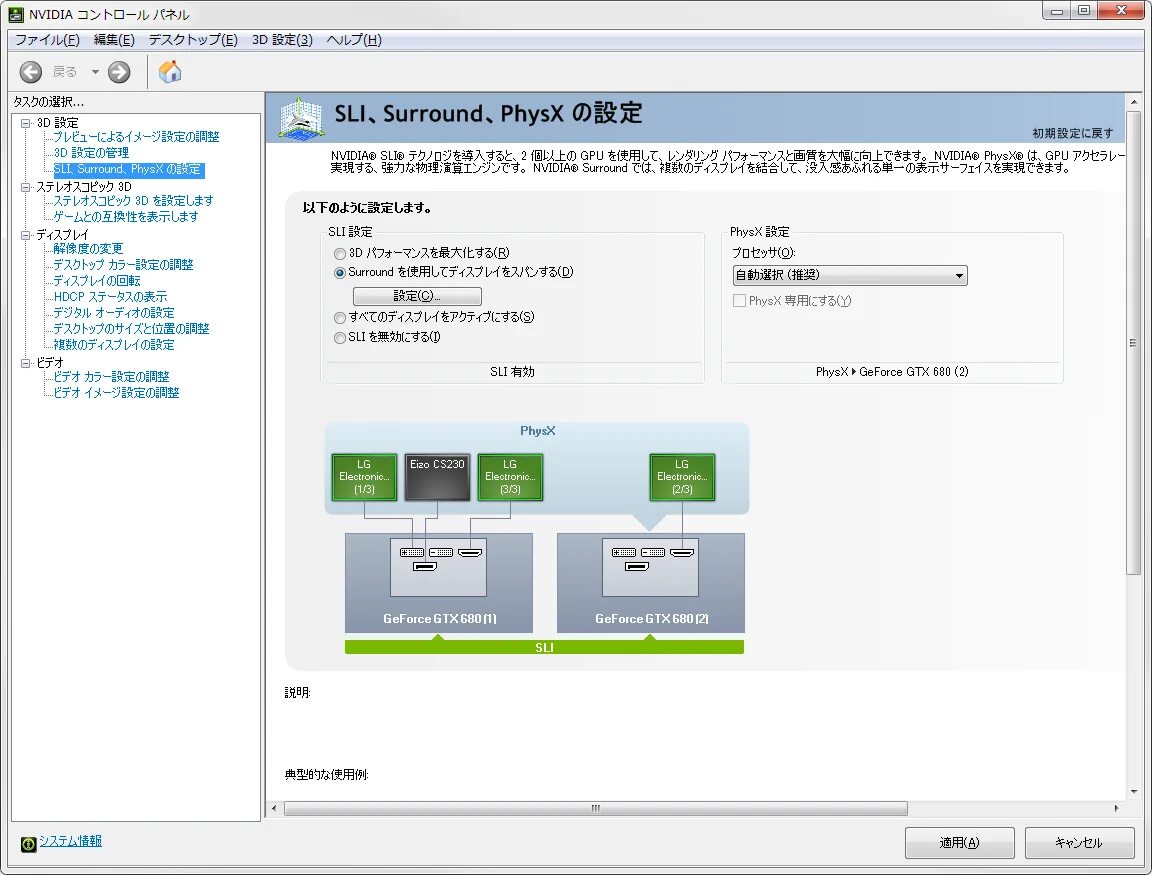Image resolution: width=1152 pixels, height=875 pixels.
Task: Select the LG Electronic (3/3) display tile
Action: tap(510, 478)
